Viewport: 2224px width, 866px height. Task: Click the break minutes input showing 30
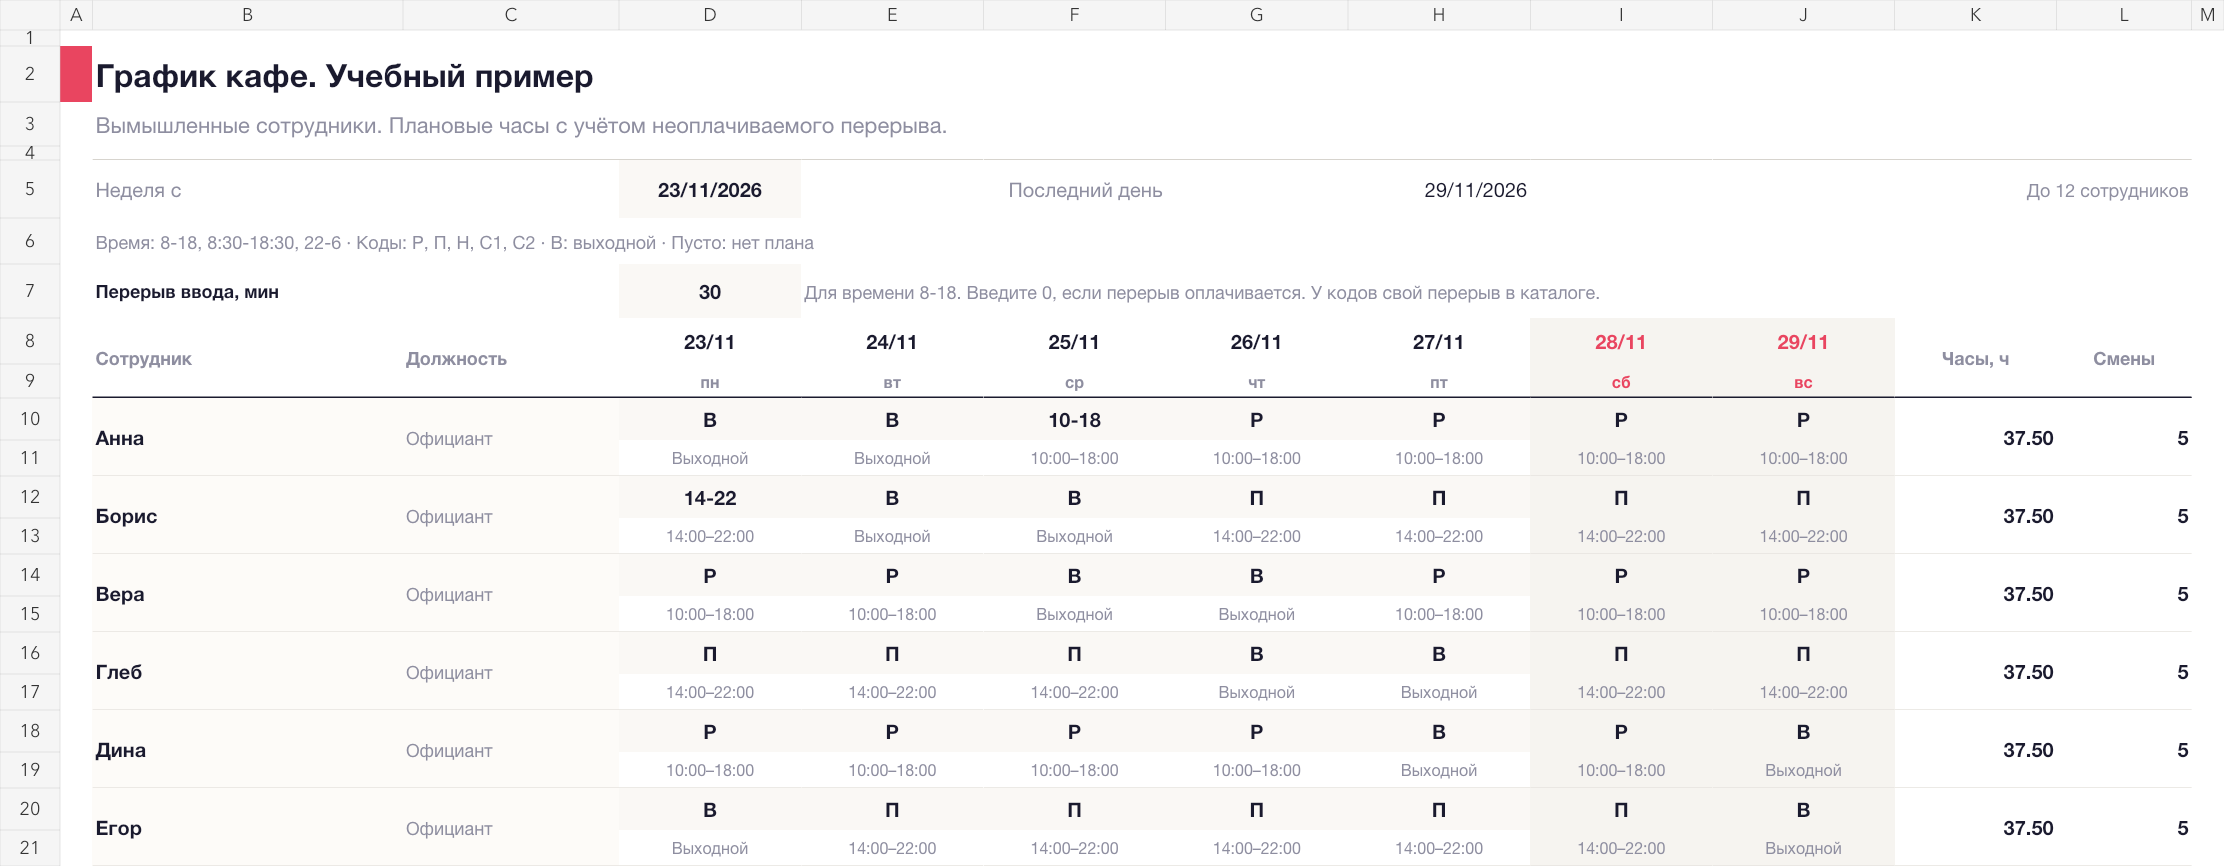(709, 292)
